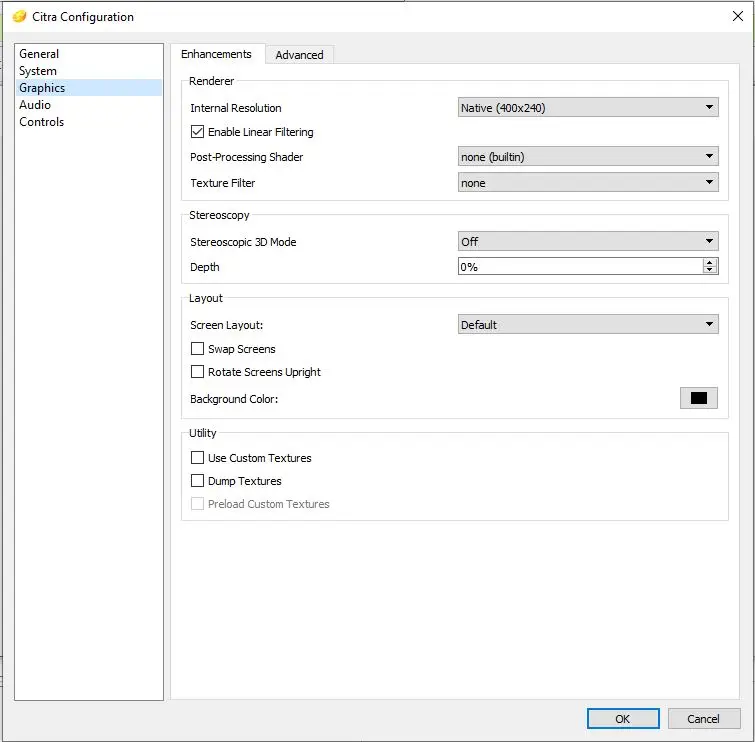Open the Controls settings category
The width and height of the screenshot is (755, 742).
pos(41,122)
